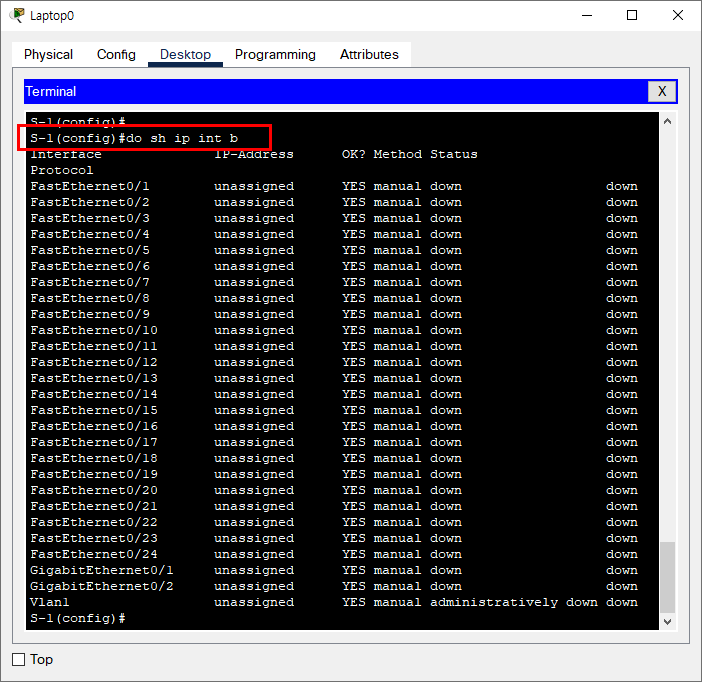
Task: Go to the Attributes tab
Action: tap(369, 55)
